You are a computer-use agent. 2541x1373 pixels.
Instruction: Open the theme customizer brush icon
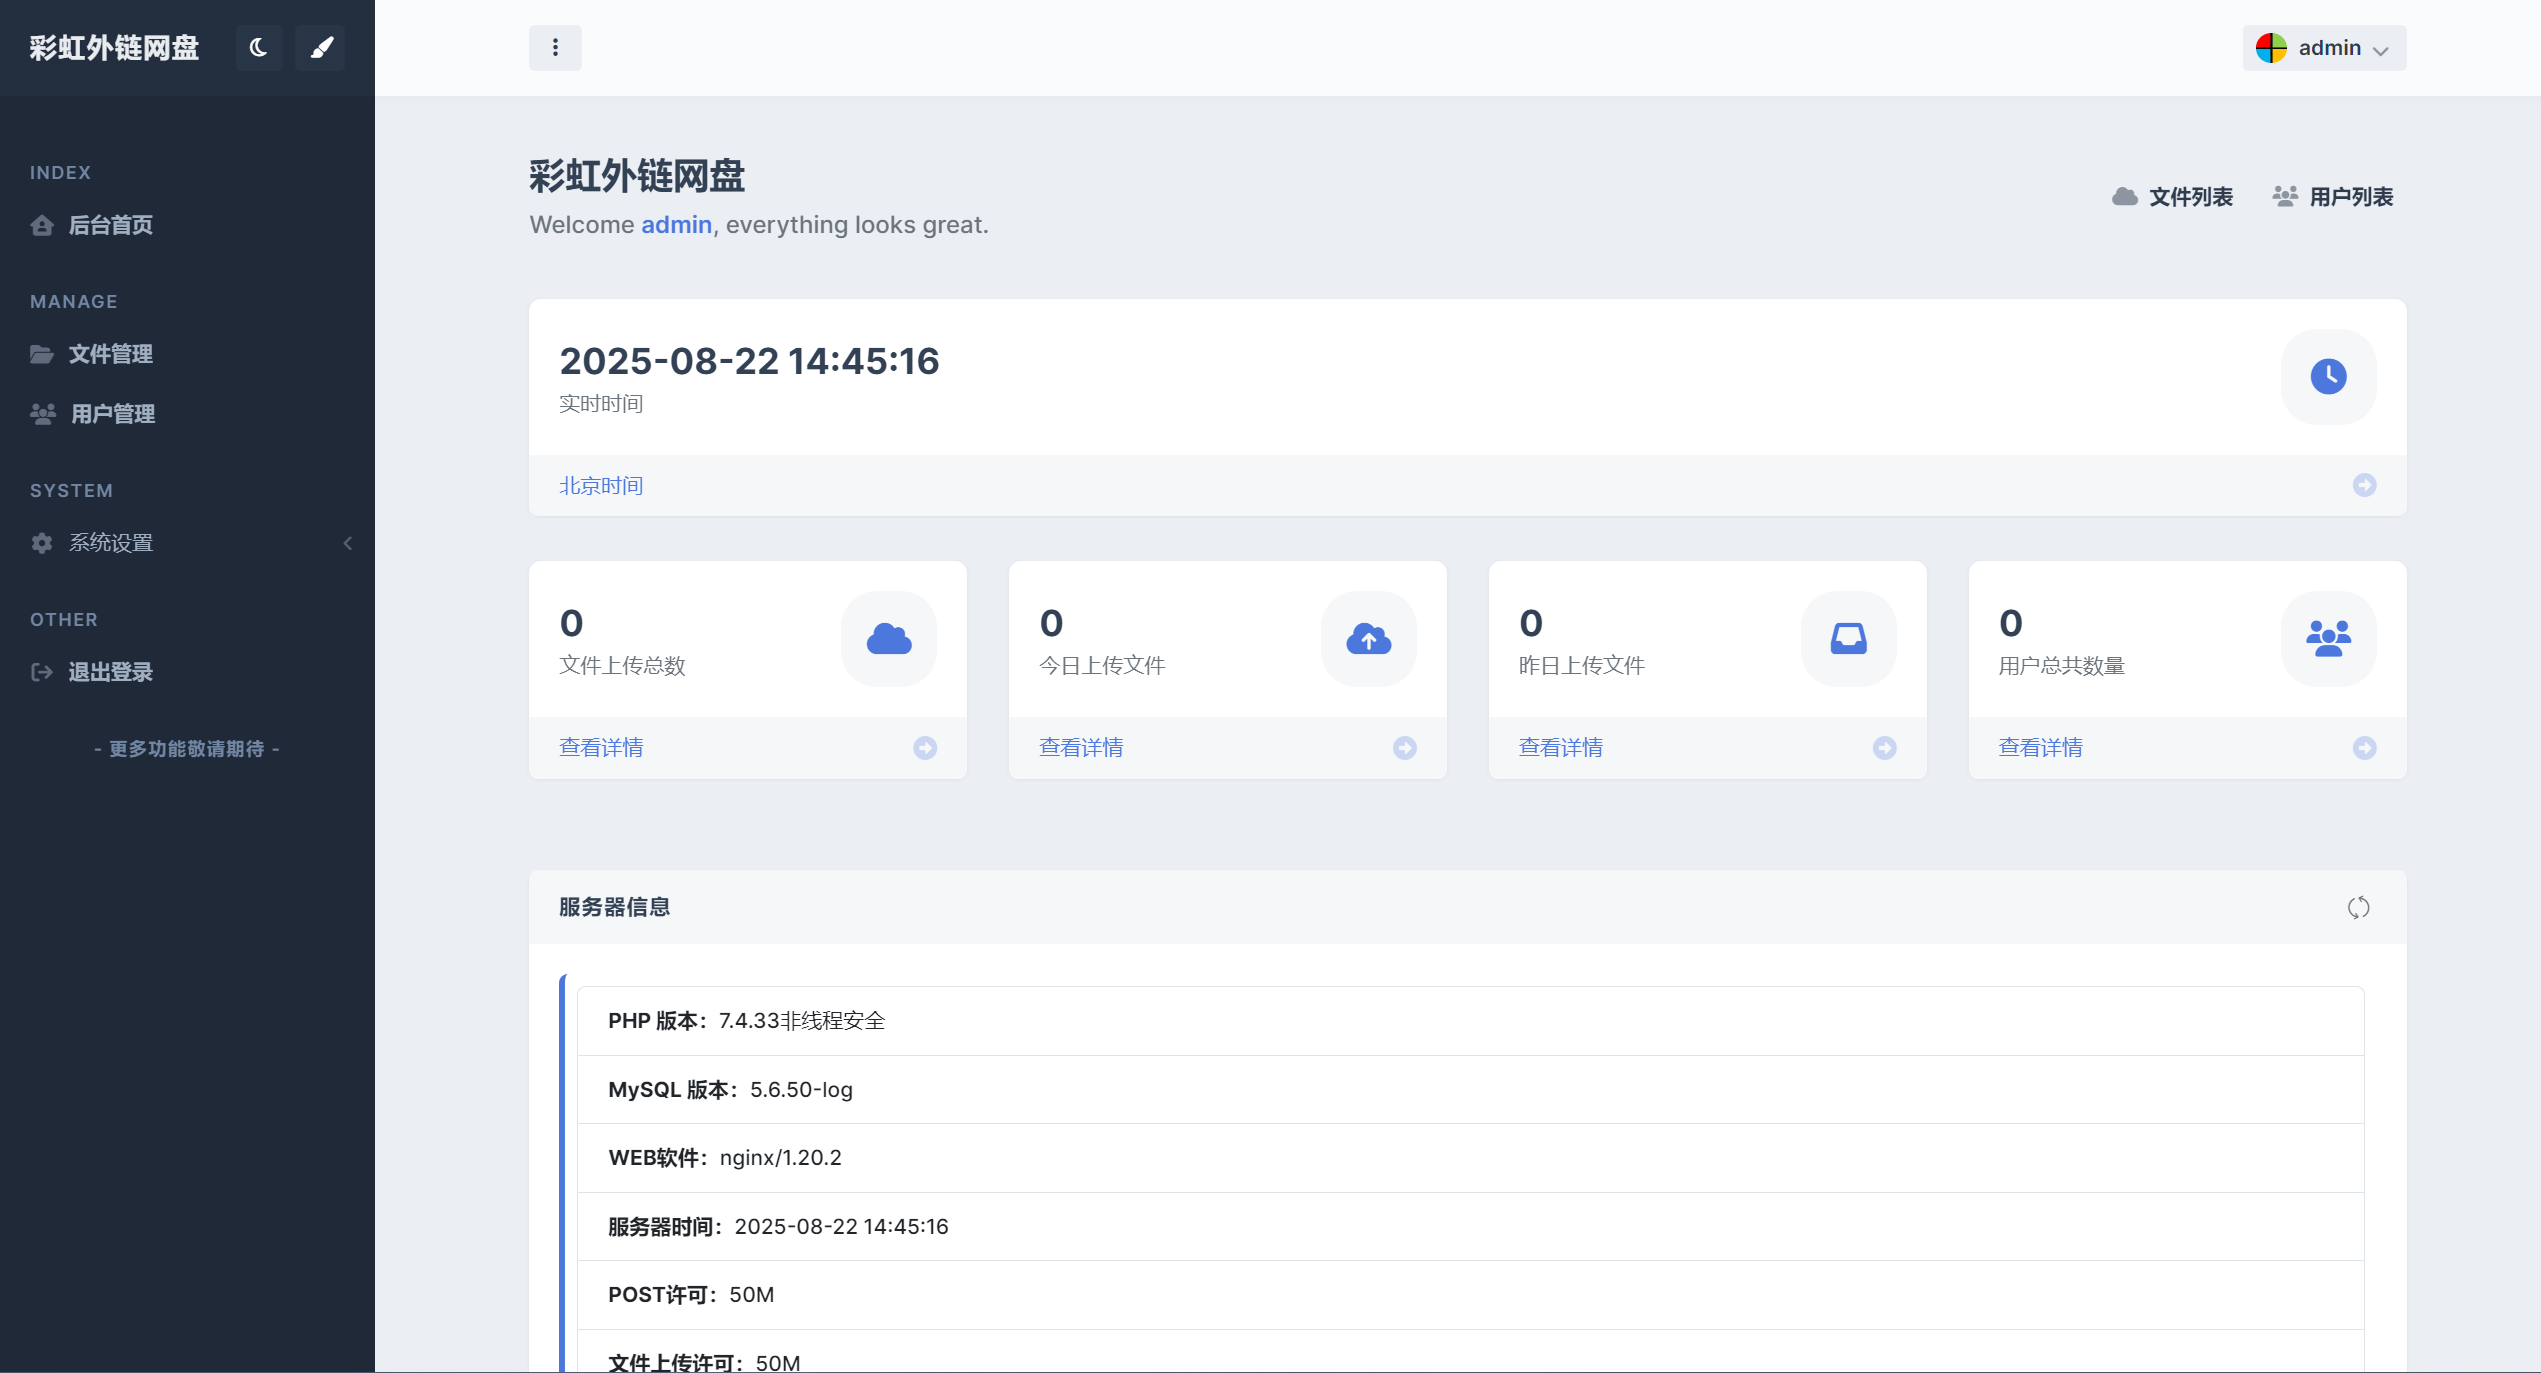point(321,48)
